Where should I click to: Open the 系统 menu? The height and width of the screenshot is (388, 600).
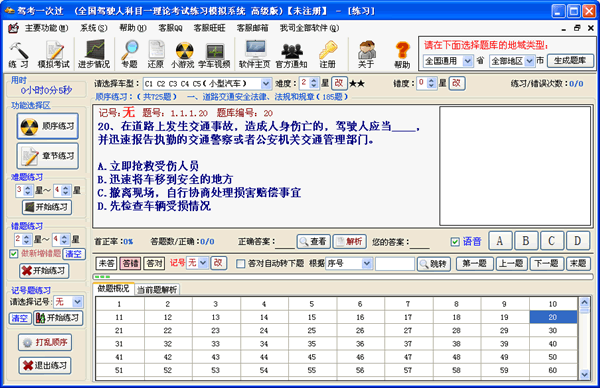tap(93, 28)
